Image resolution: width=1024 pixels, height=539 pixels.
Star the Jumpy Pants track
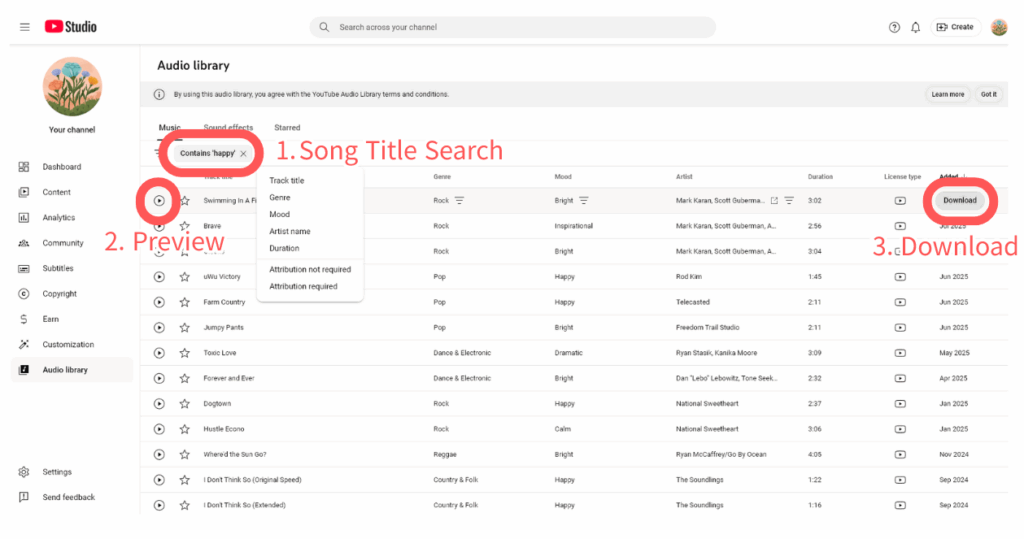tap(185, 328)
